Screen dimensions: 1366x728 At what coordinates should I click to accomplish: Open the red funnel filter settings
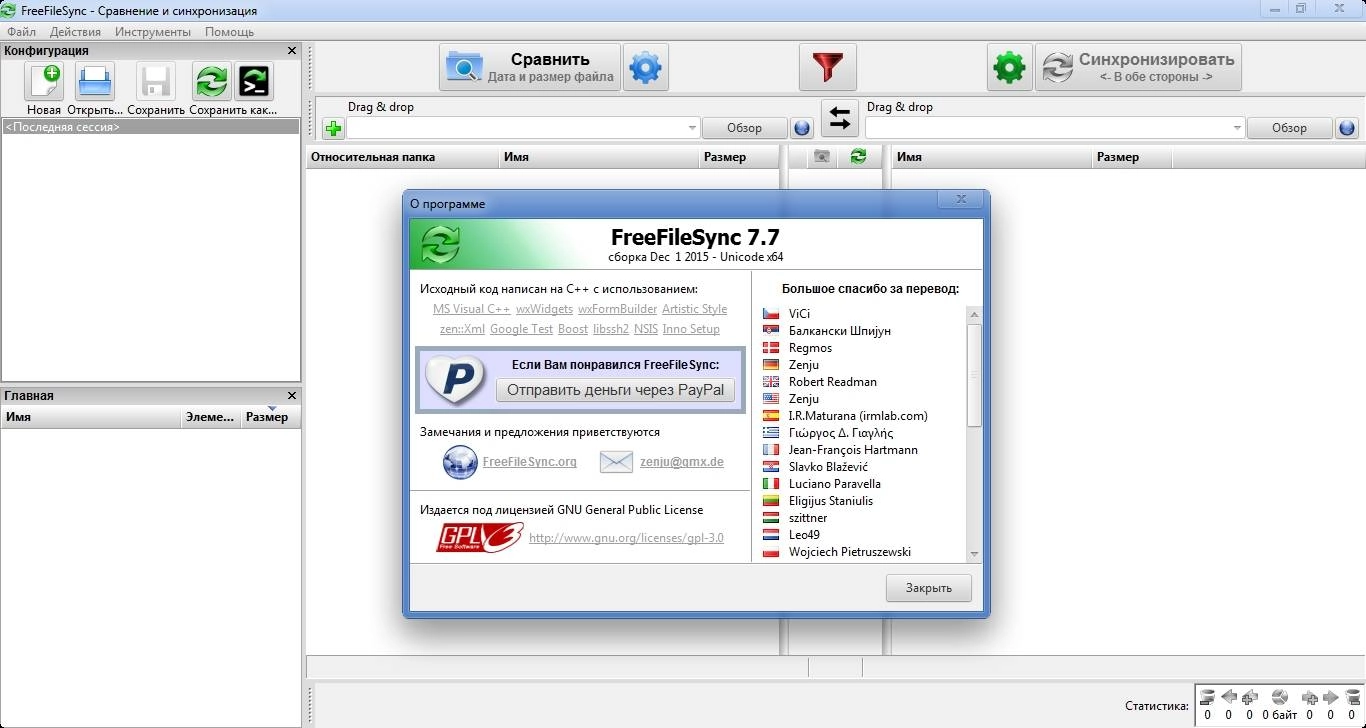tap(827, 67)
